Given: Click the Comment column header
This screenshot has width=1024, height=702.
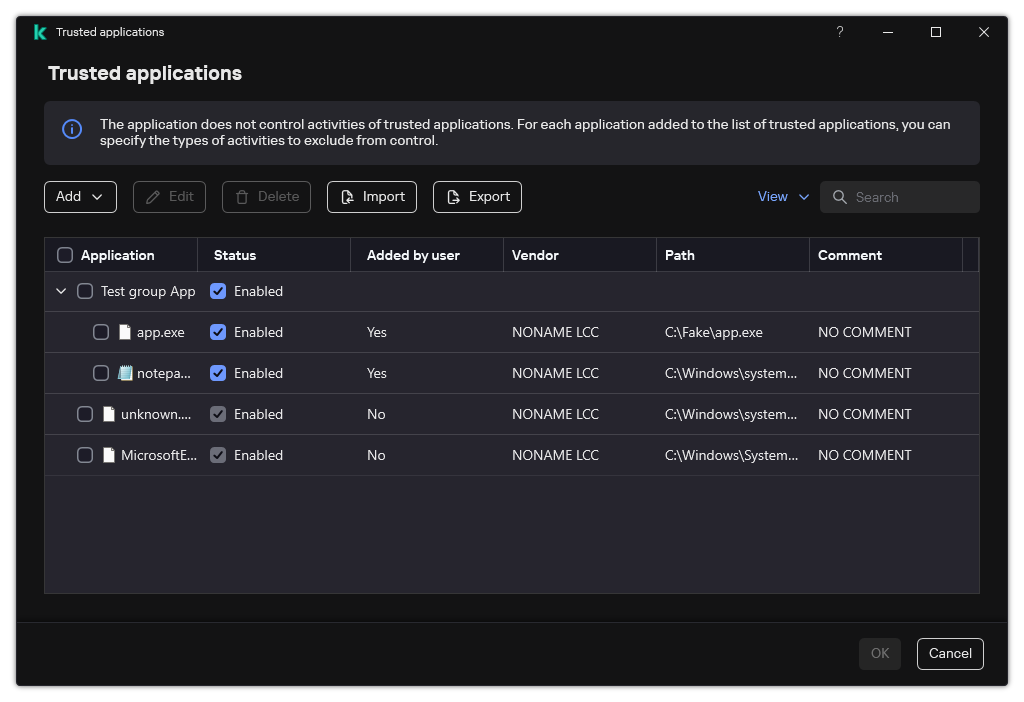Looking at the screenshot, I should point(850,254).
